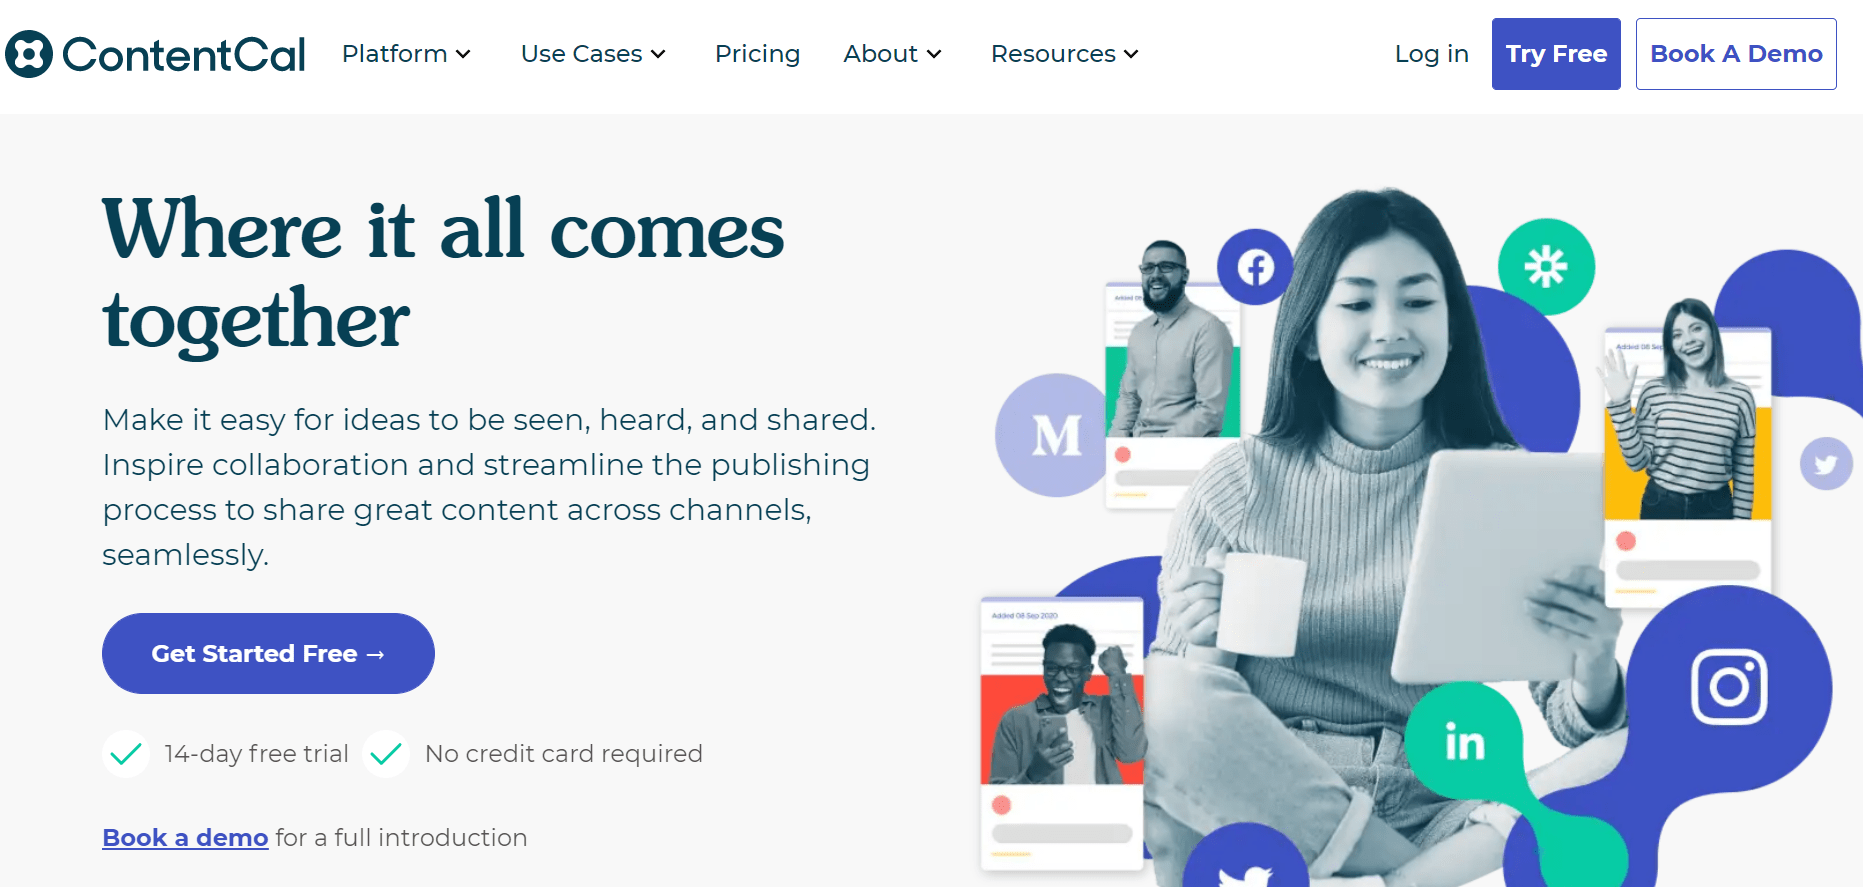Select Log in from navigation
1863x887 pixels.
tap(1431, 54)
